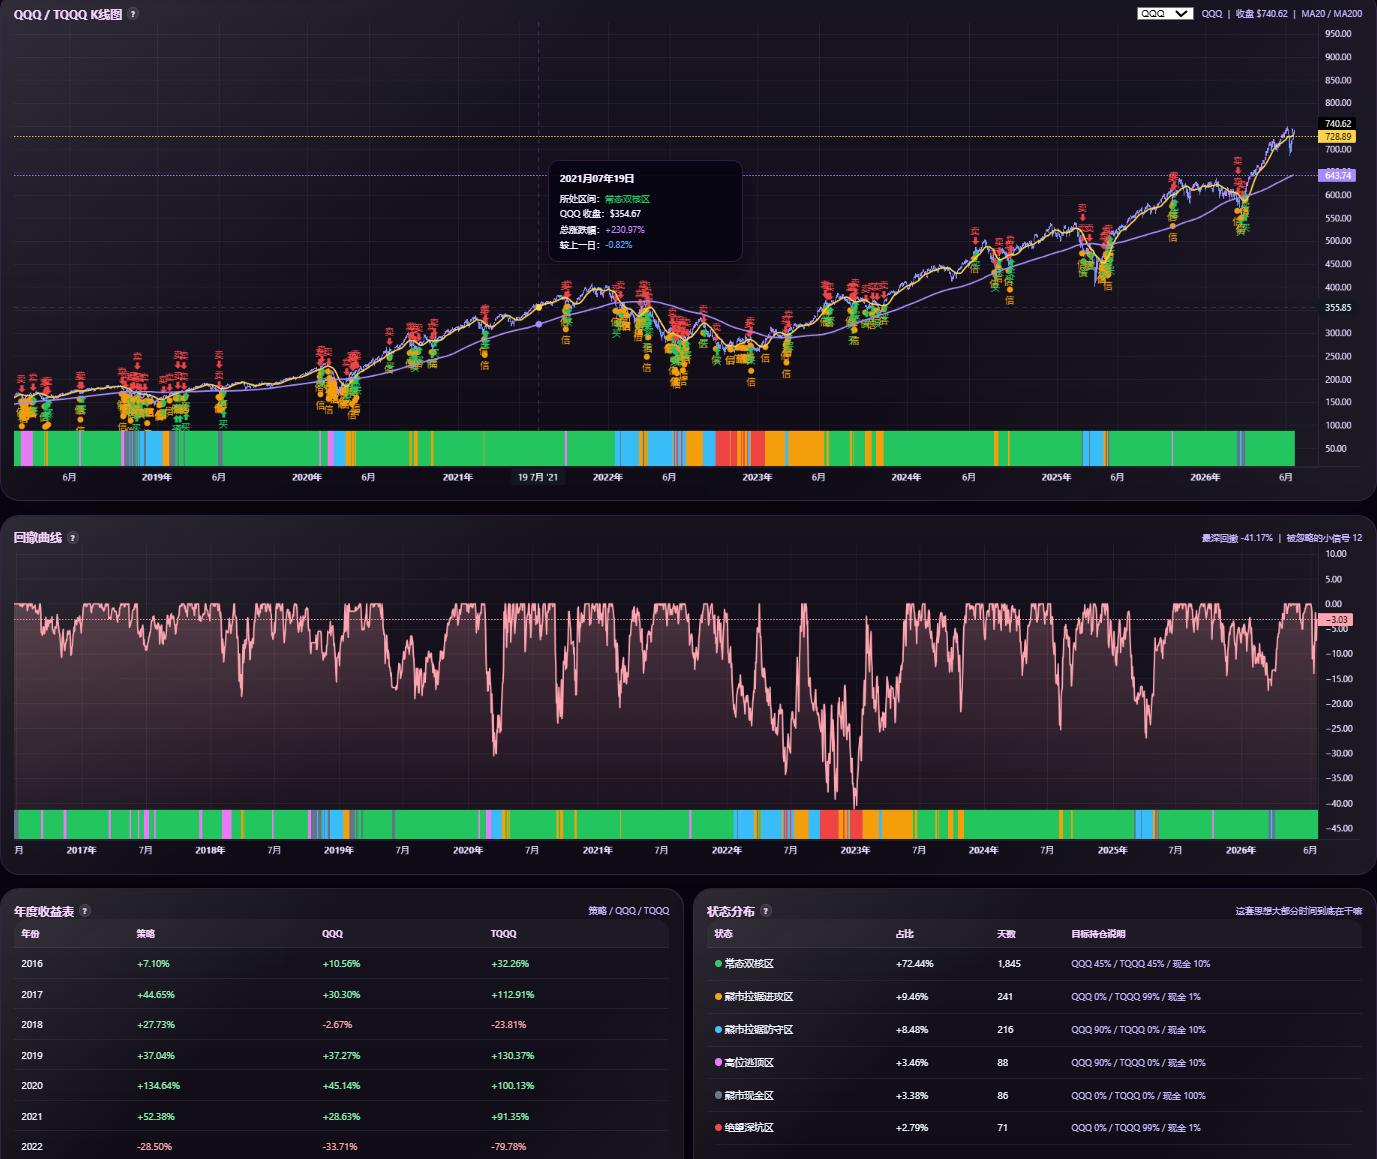This screenshot has height=1159, width=1377.
Task: Click the 2017 TQQQ return +112.91%
Action: pos(513,995)
